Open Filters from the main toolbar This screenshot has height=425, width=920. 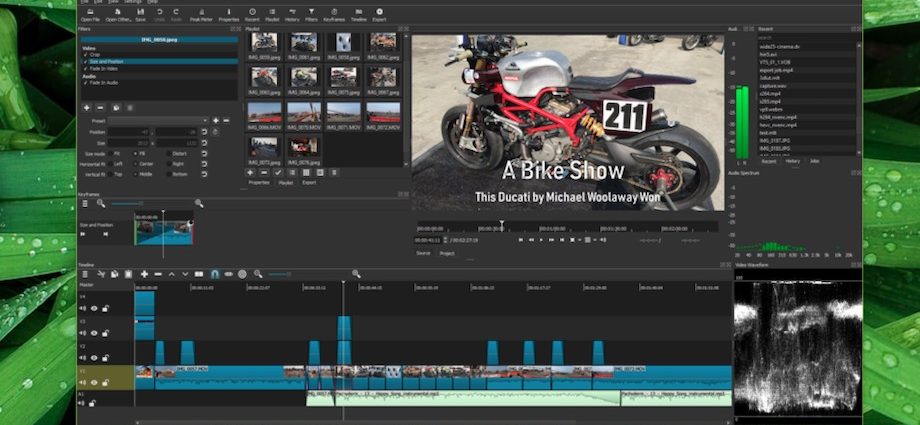pos(311,15)
